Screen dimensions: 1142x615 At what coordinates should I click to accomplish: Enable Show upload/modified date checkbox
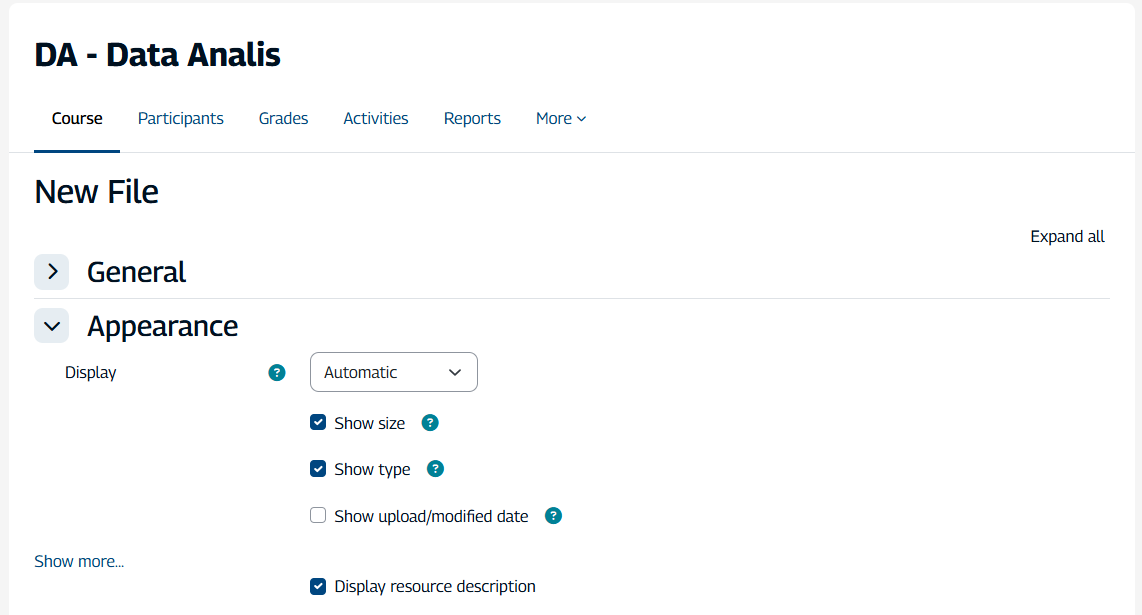pos(318,516)
